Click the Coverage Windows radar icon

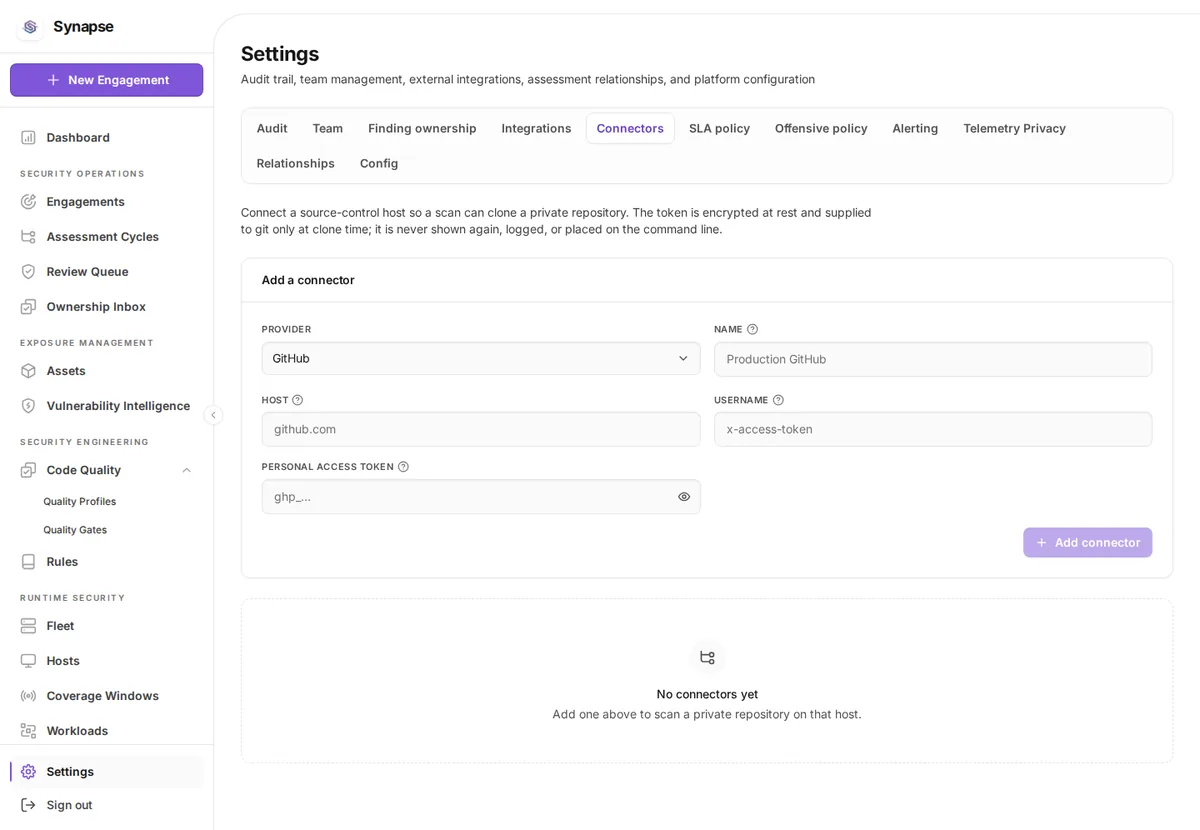(28, 695)
